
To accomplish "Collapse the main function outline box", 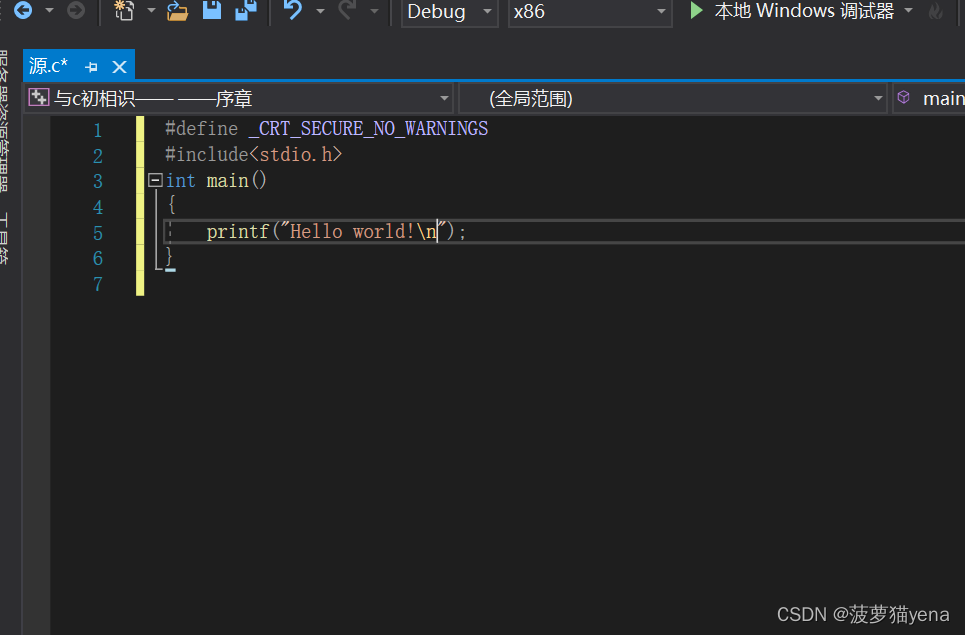I will pyautogui.click(x=155, y=180).
